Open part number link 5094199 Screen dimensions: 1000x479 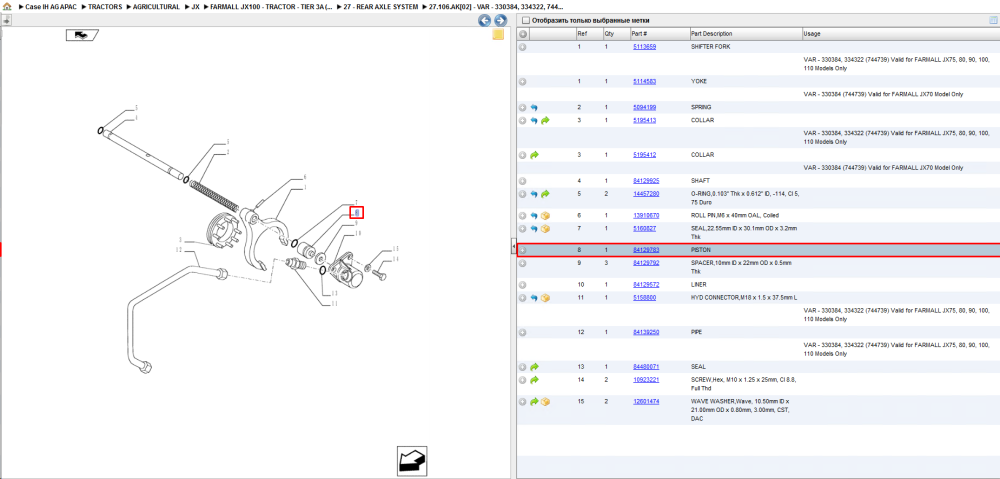pos(644,108)
